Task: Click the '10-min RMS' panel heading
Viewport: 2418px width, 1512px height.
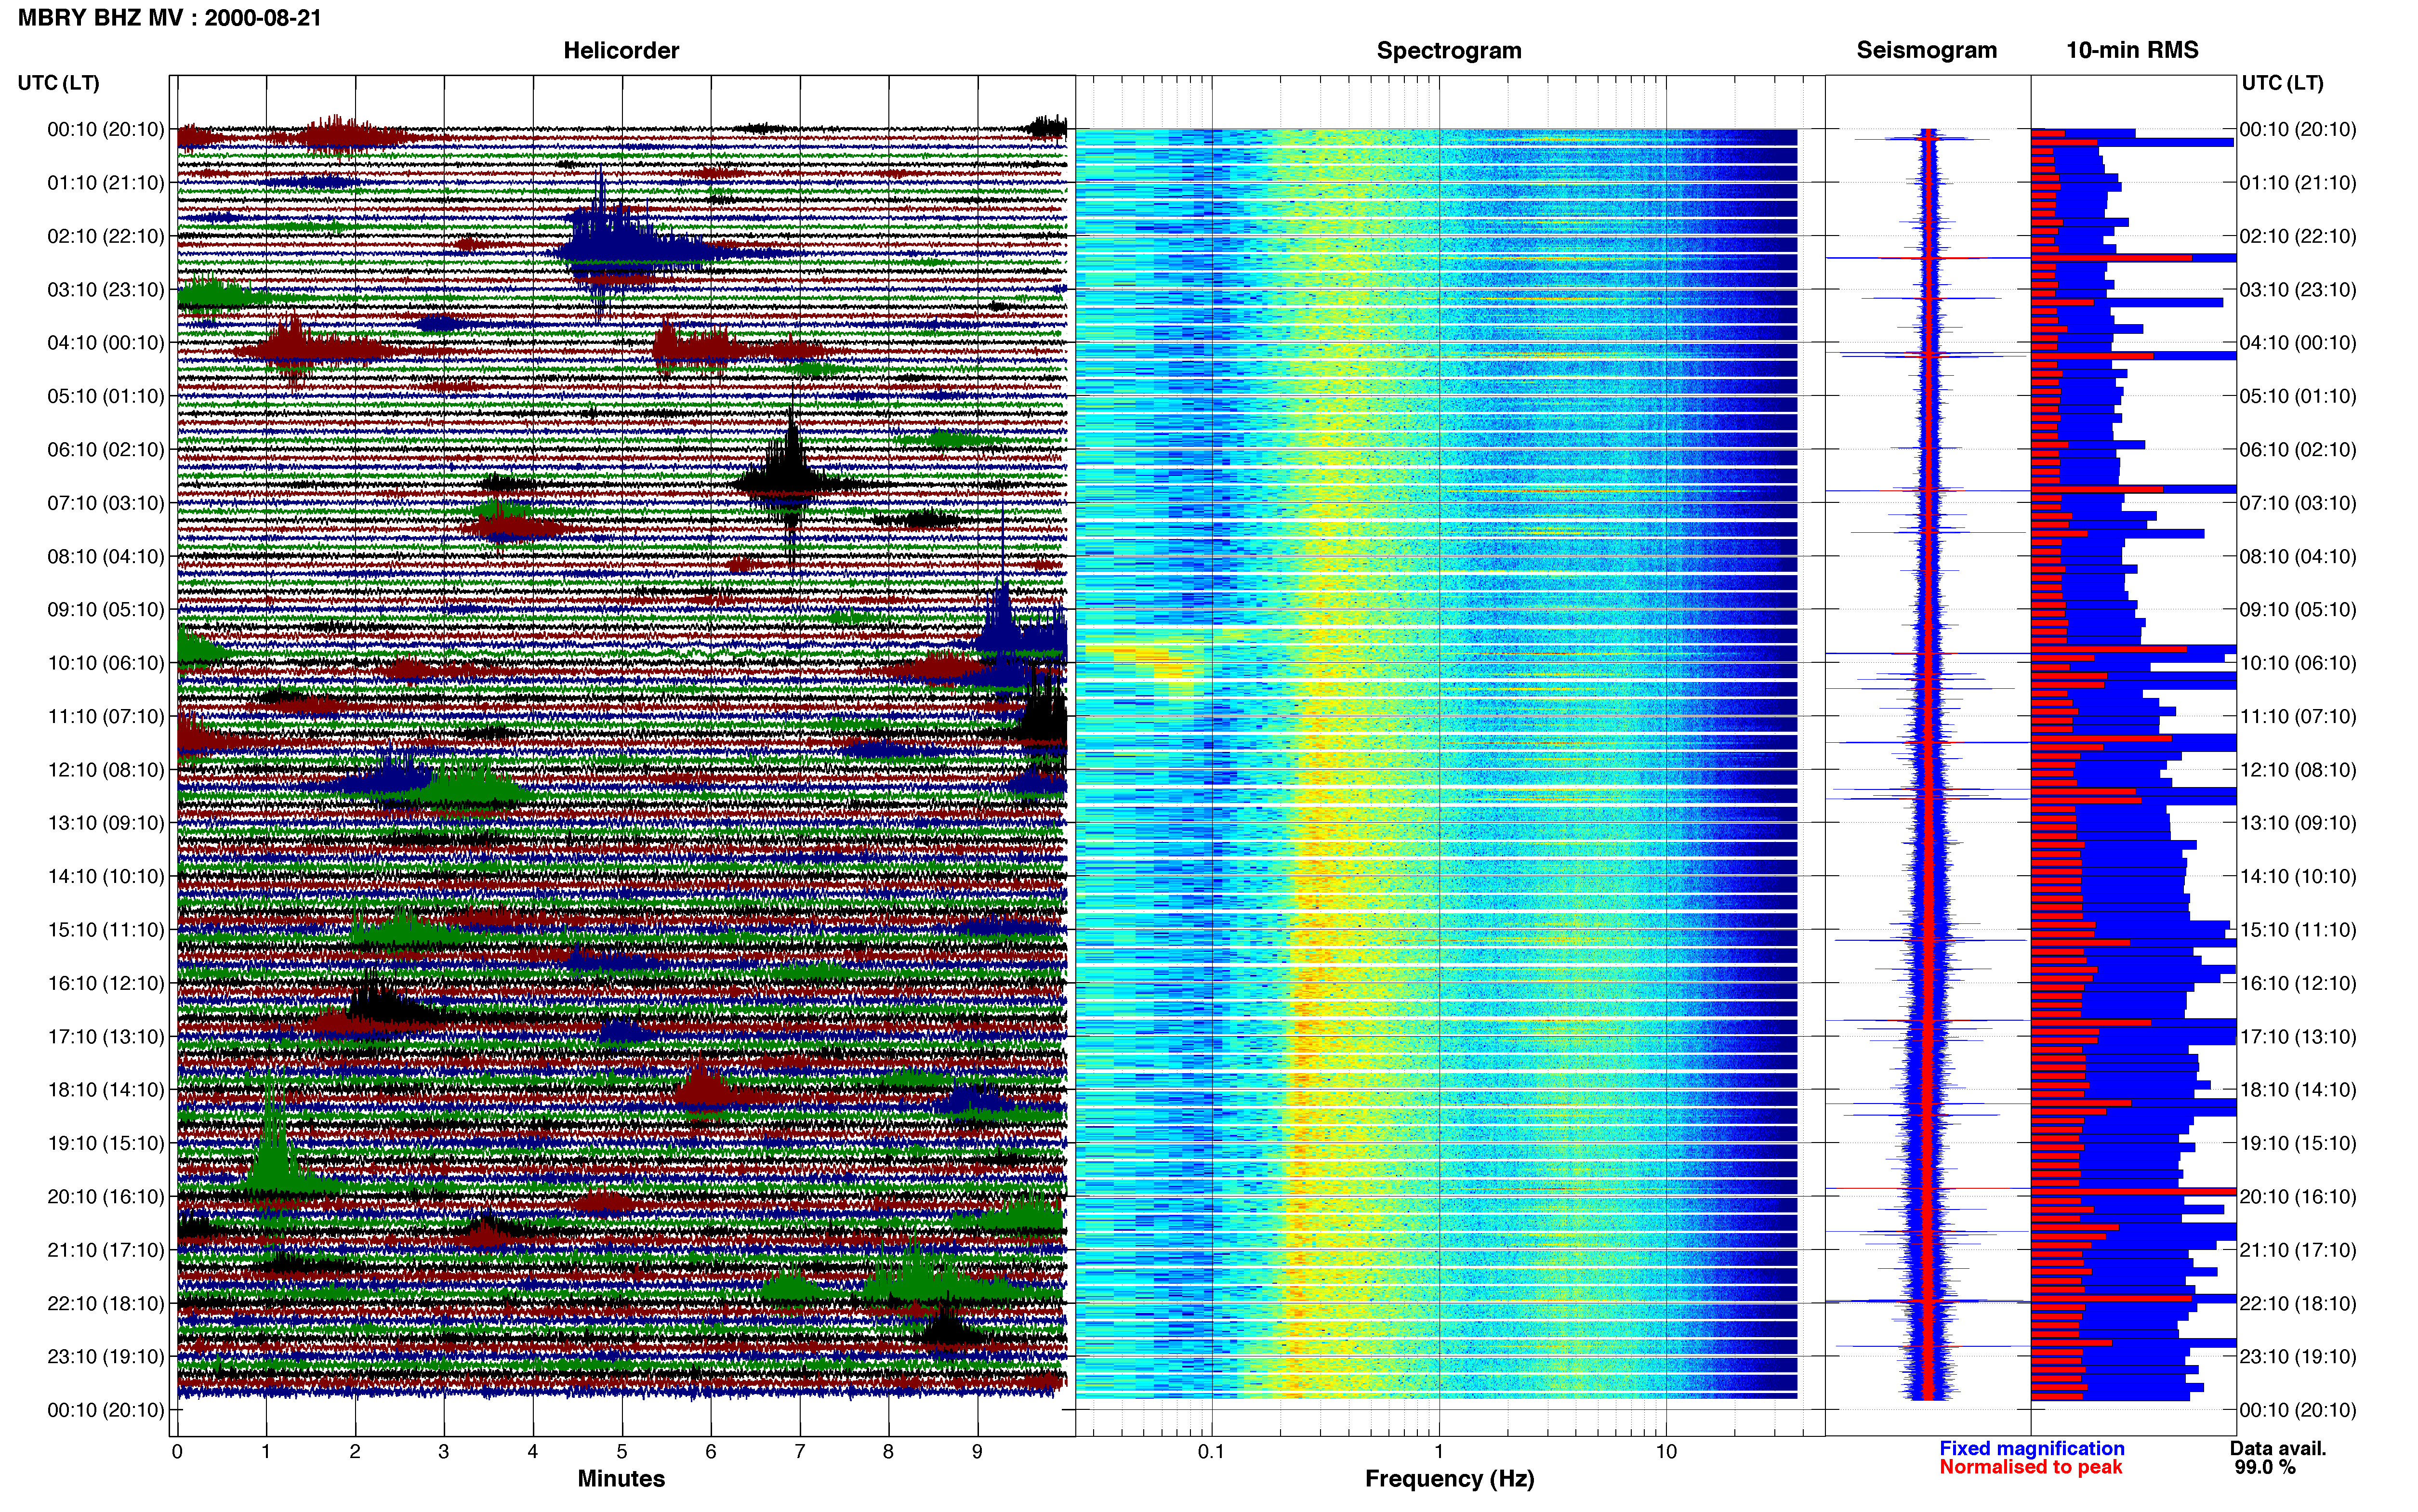Action: click(x=2132, y=50)
